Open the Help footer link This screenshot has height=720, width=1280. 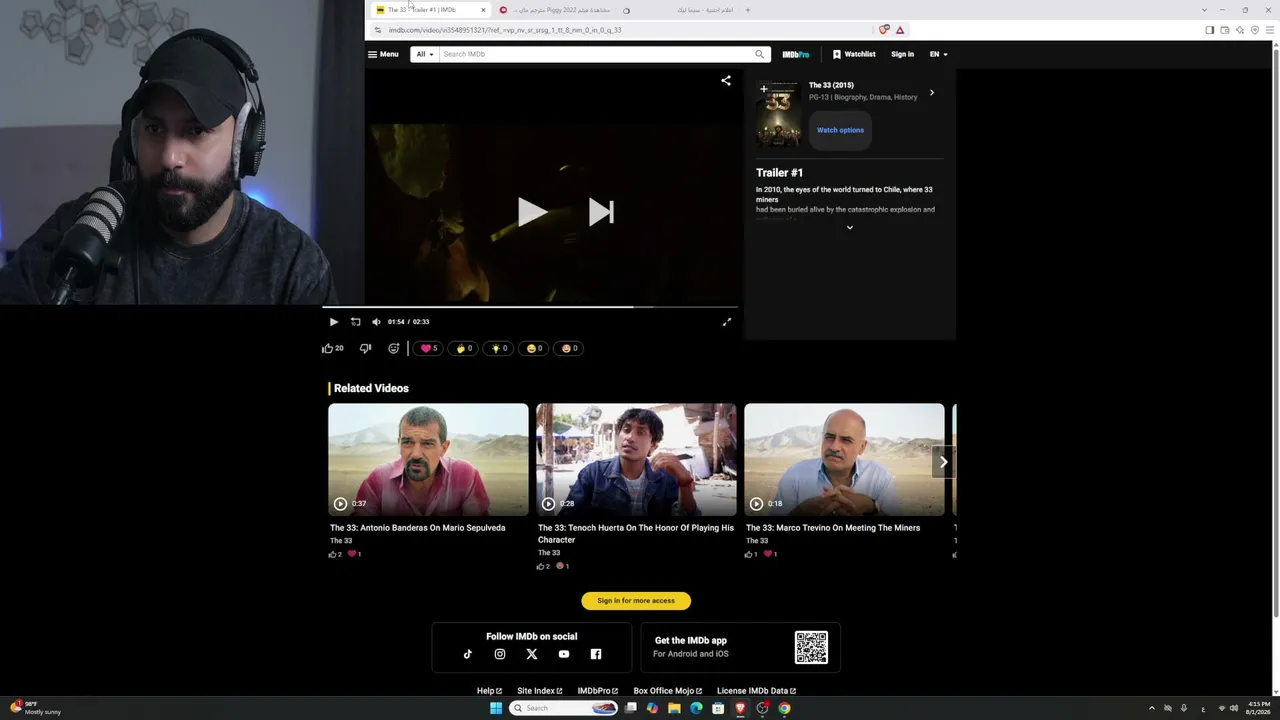[489, 691]
